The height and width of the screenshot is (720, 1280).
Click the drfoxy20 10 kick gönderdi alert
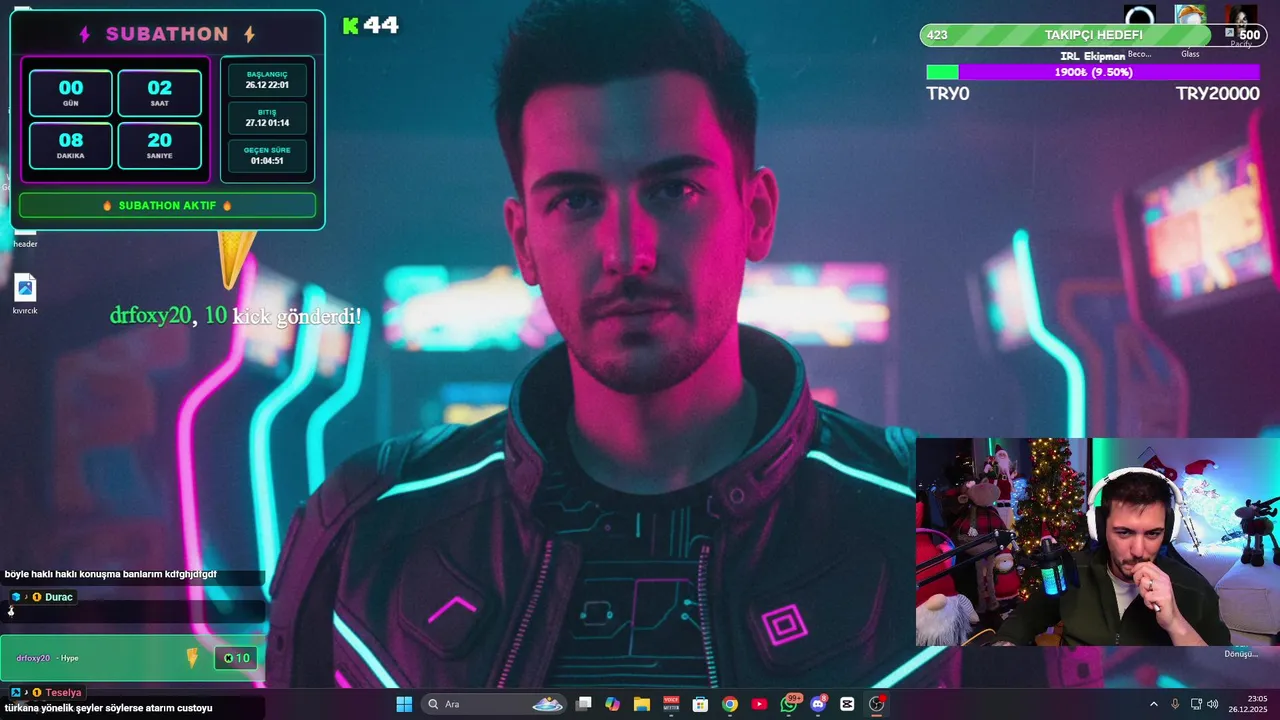pyautogui.click(x=235, y=316)
